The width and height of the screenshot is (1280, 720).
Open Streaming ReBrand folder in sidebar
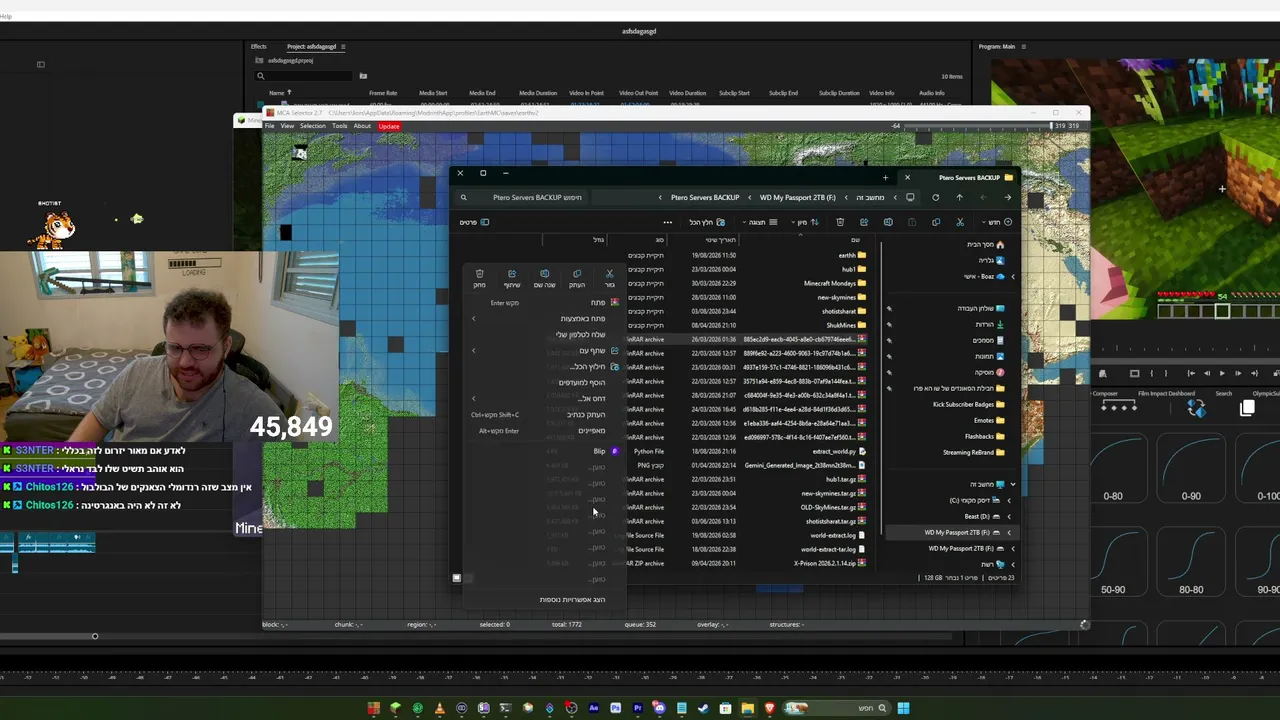click(974, 452)
